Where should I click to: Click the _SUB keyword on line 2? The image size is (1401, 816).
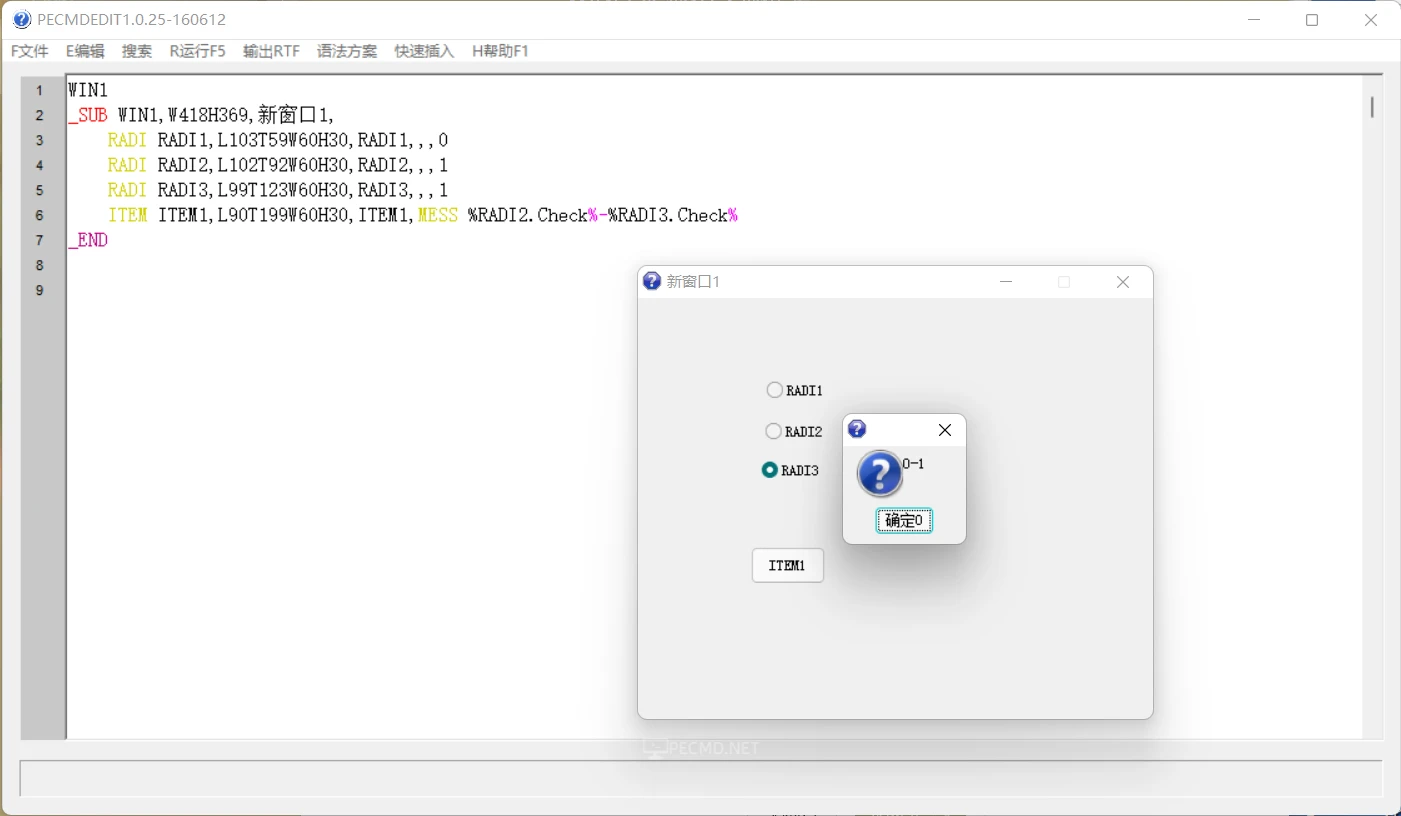tap(88, 115)
